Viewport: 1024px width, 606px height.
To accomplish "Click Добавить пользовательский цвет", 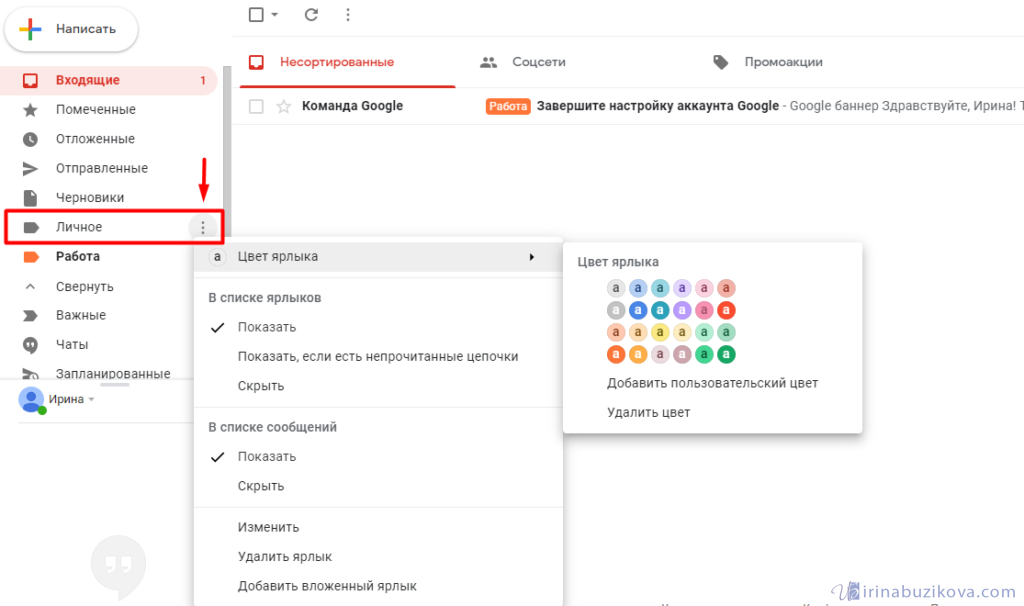I will click(712, 383).
